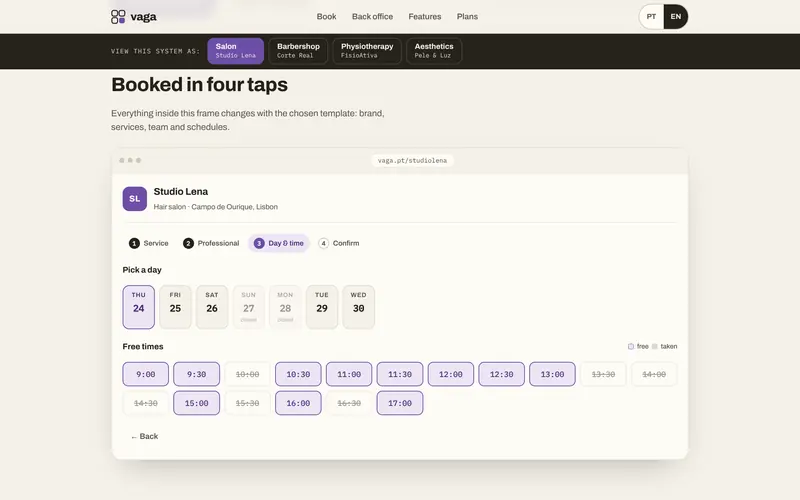Pick Friday 25 as the day

[x=175, y=307]
